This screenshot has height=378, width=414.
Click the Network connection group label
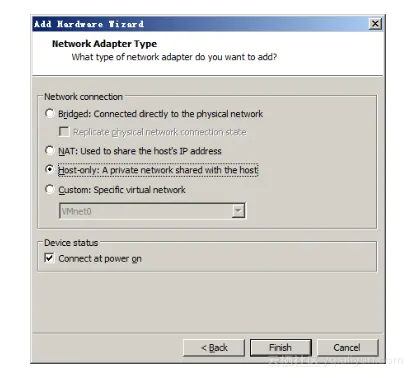[83, 97]
